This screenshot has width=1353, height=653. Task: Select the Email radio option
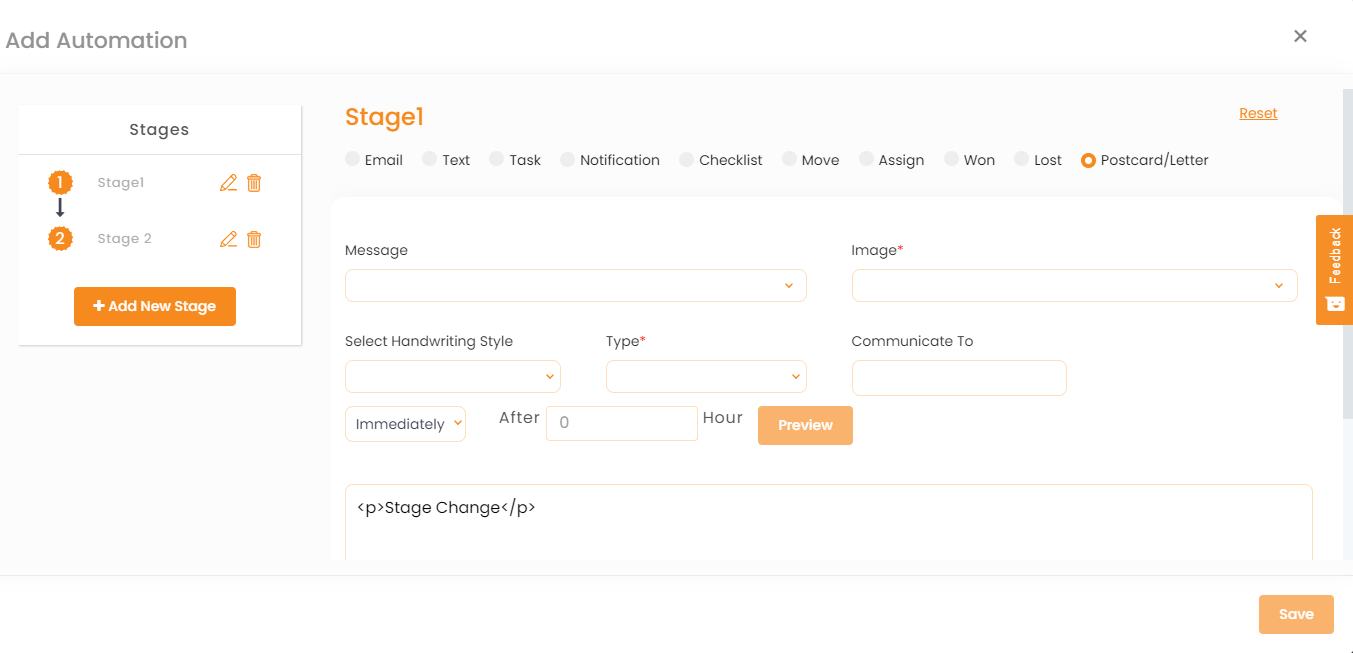coord(352,159)
